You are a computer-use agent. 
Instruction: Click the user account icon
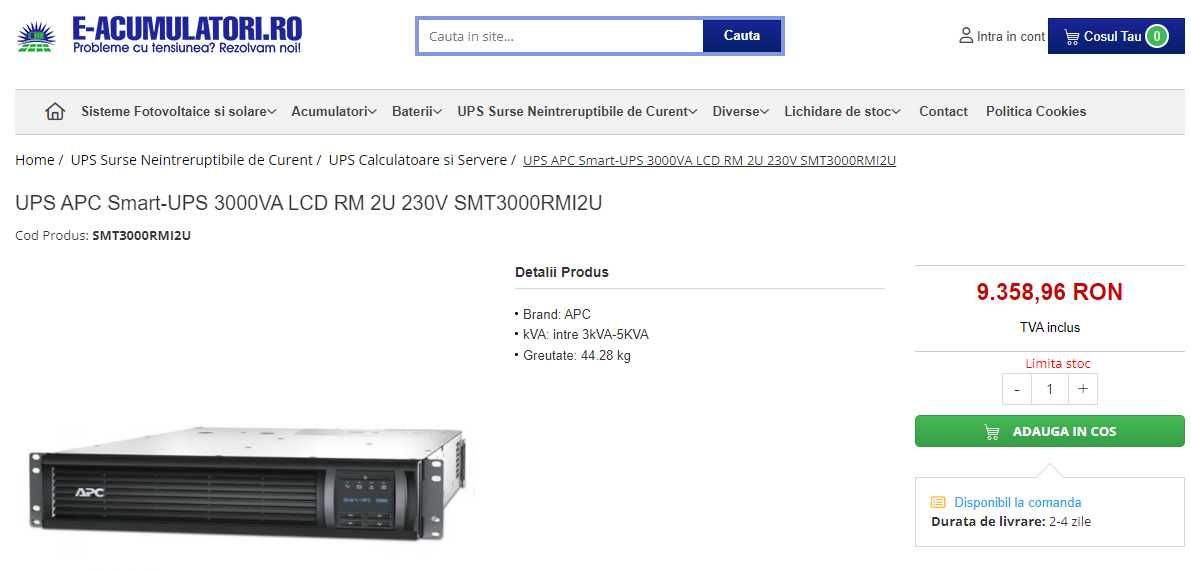point(965,36)
